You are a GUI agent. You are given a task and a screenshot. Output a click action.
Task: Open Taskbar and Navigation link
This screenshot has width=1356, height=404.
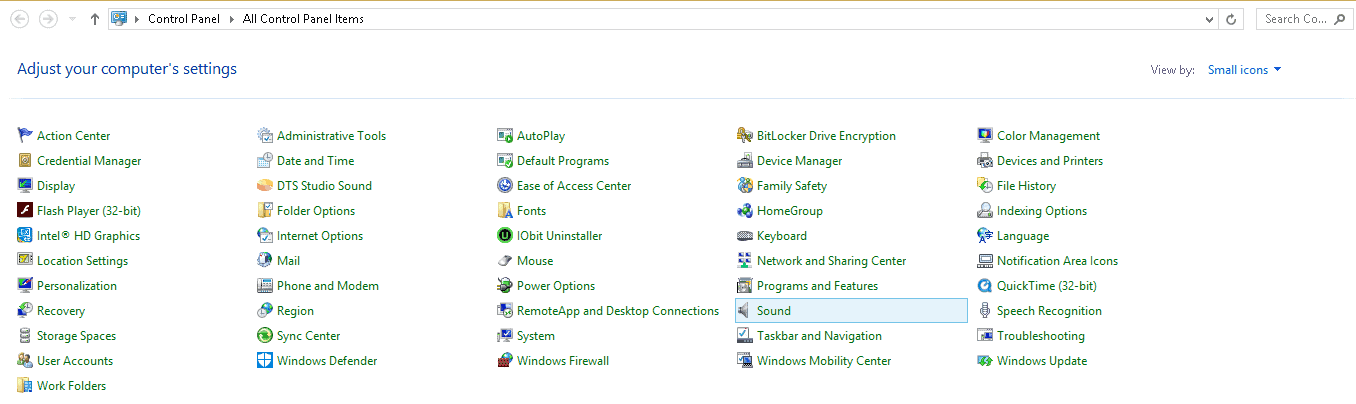coord(819,336)
